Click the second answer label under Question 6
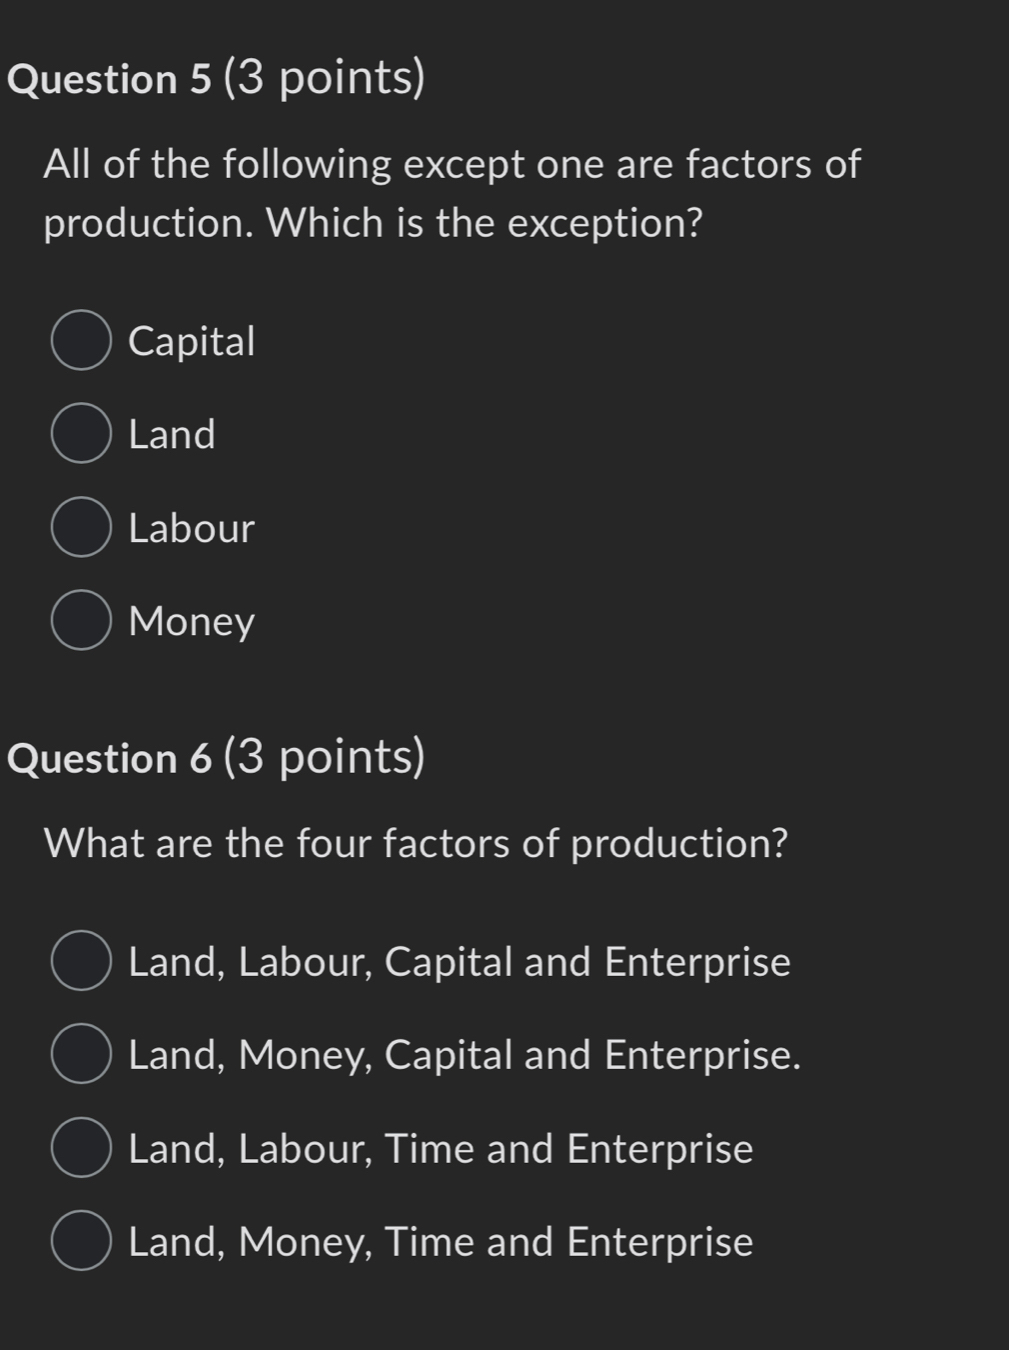The width and height of the screenshot is (1009, 1350). (465, 1054)
